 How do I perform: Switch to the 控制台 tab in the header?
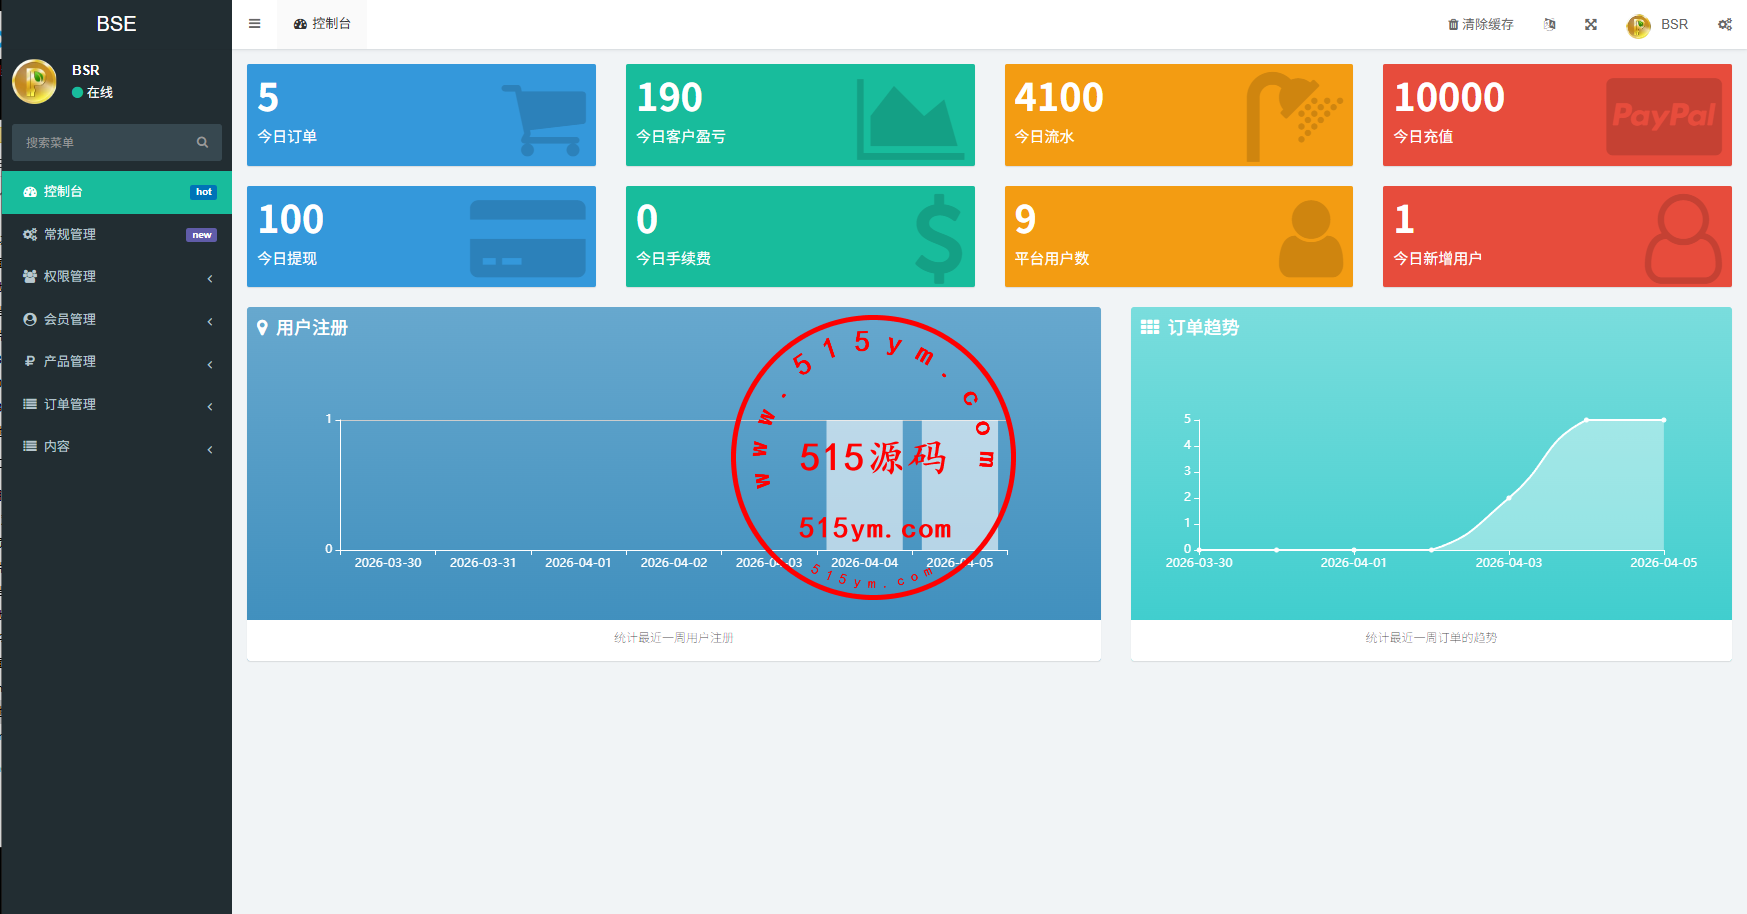322,24
